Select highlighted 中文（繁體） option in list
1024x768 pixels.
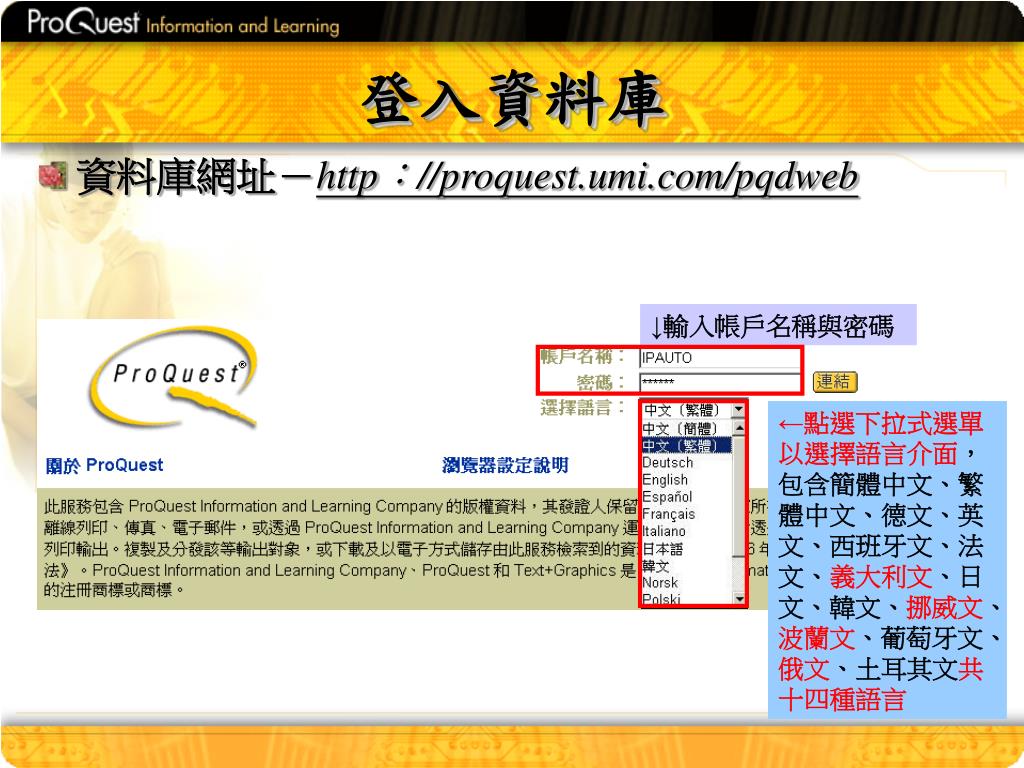[x=686, y=445]
